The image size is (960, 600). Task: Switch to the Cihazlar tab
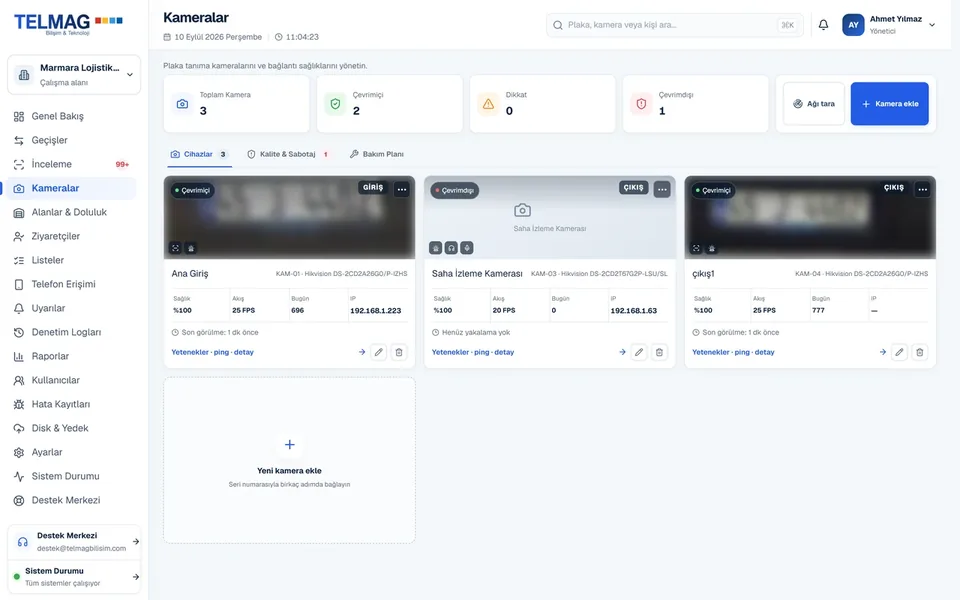pos(199,154)
